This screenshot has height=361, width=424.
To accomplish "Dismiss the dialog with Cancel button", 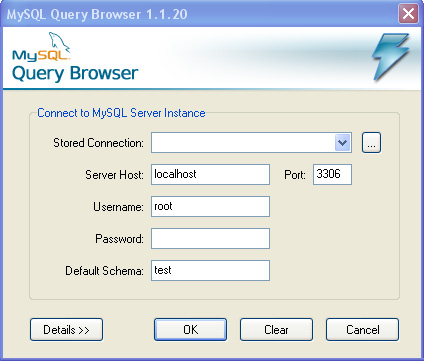I will [x=362, y=330].
